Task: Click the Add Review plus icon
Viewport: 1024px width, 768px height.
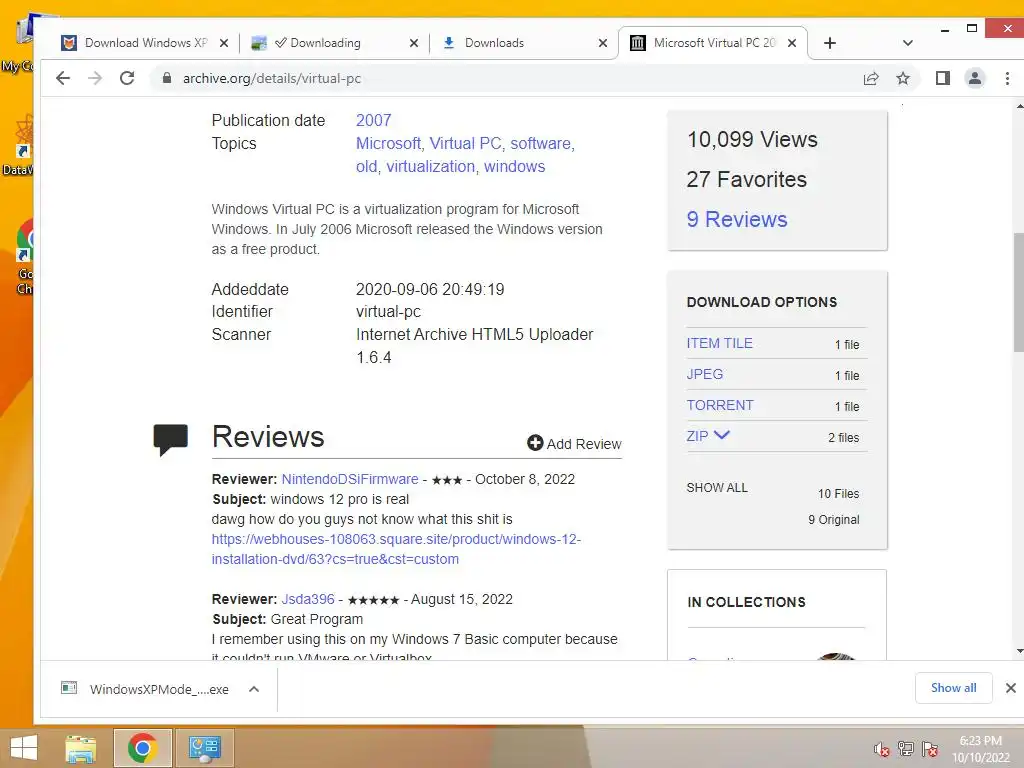Action: tap(535, 443)
